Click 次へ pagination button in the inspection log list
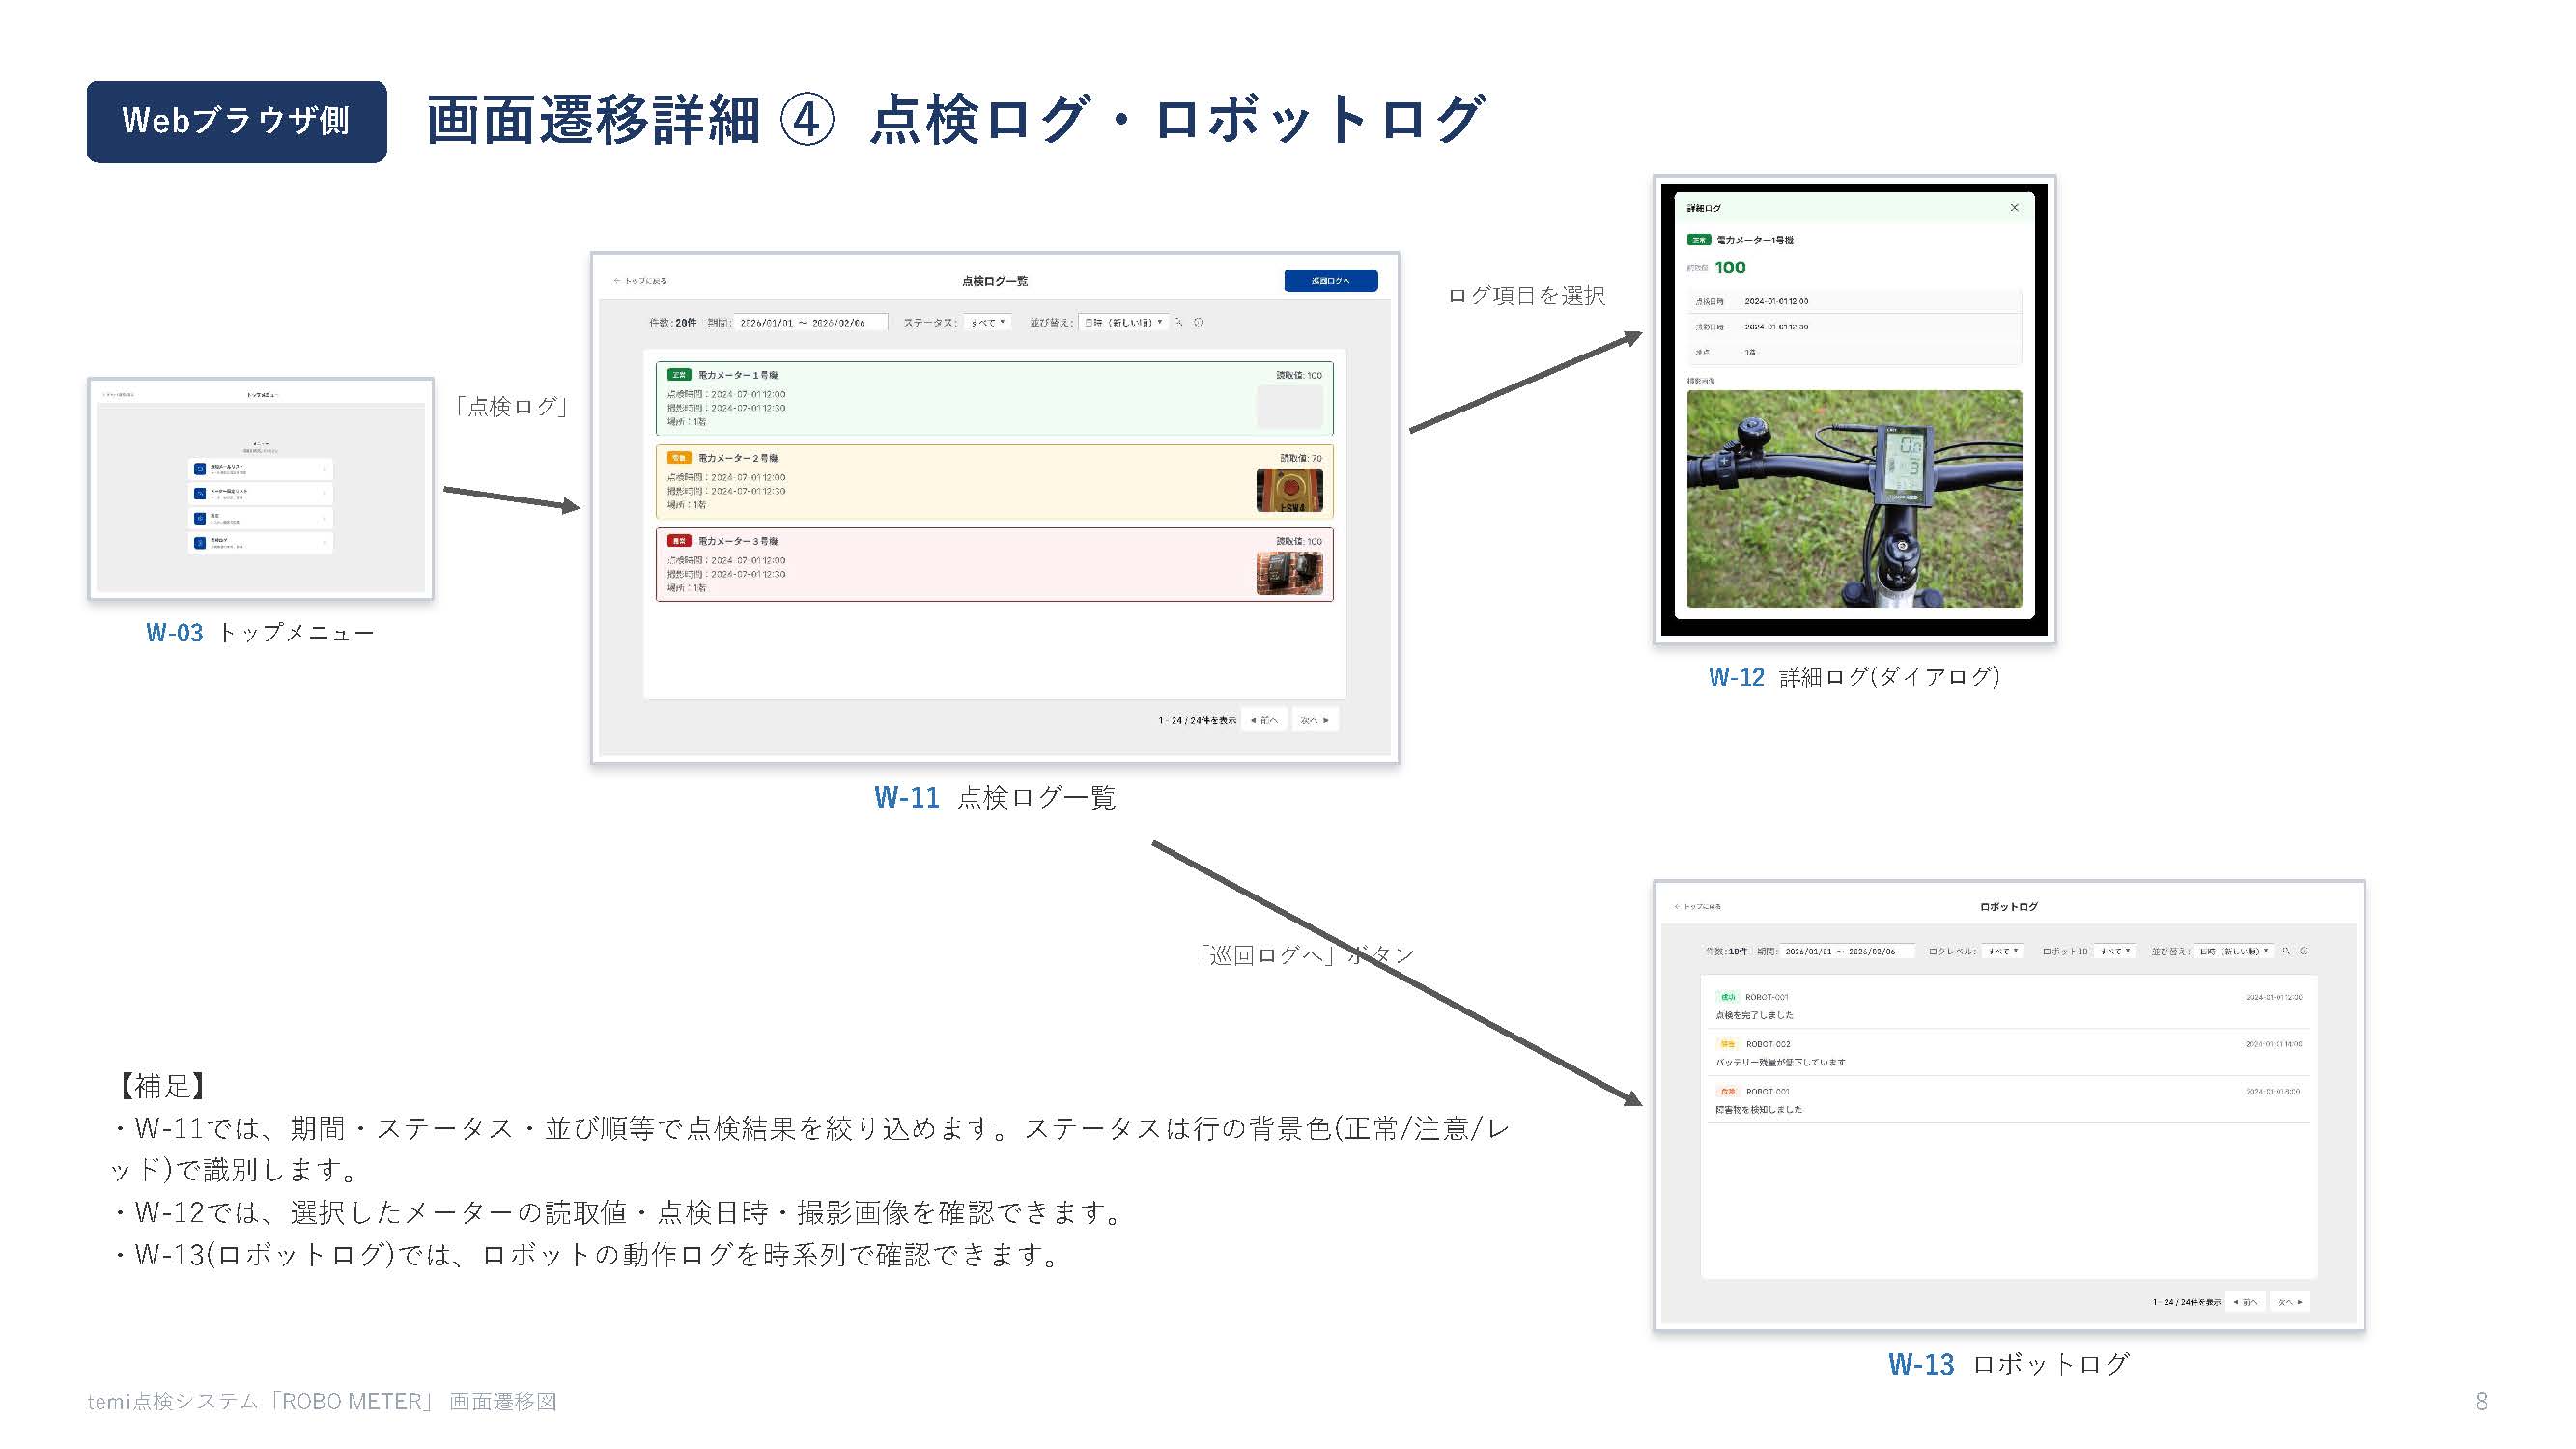Image resolution: width=2576 pixels, height=1449 pixels. [1314, 720]
